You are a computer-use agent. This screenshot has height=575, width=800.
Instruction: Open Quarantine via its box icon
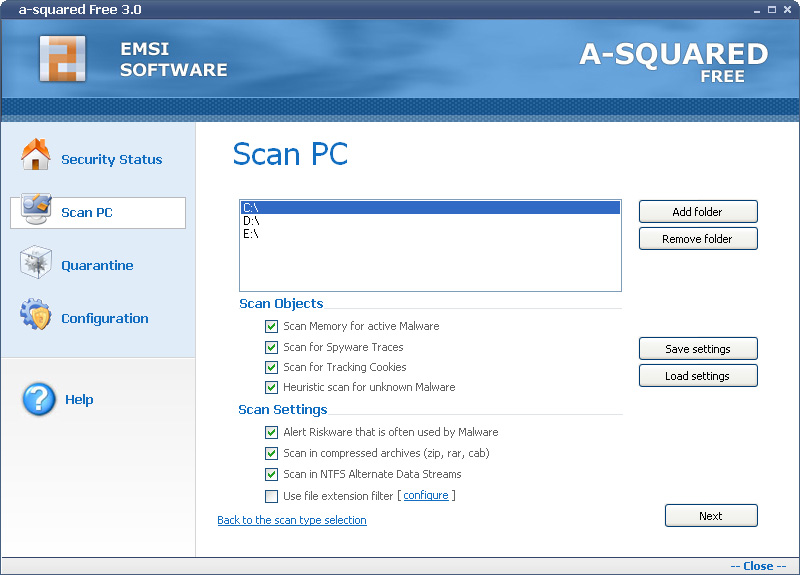(36, 263)
